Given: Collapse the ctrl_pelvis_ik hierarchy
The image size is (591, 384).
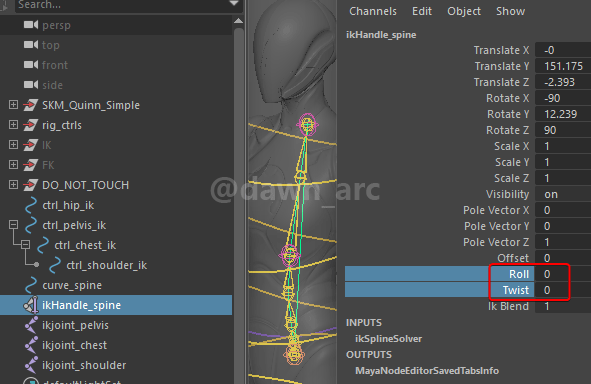Looking at the screenshot, I should pos(13,225).
